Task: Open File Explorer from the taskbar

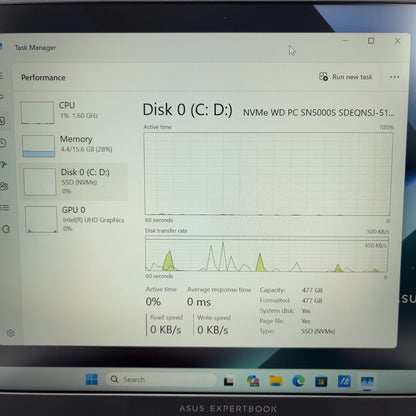Action: point(276,380)
